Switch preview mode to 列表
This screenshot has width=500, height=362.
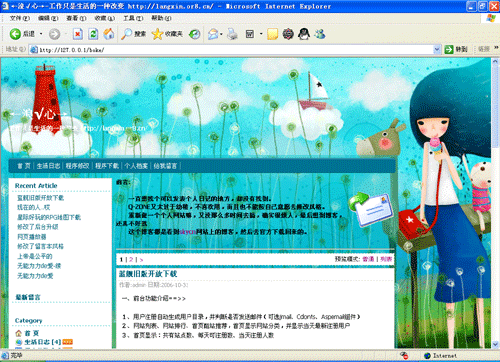[386, 259]
